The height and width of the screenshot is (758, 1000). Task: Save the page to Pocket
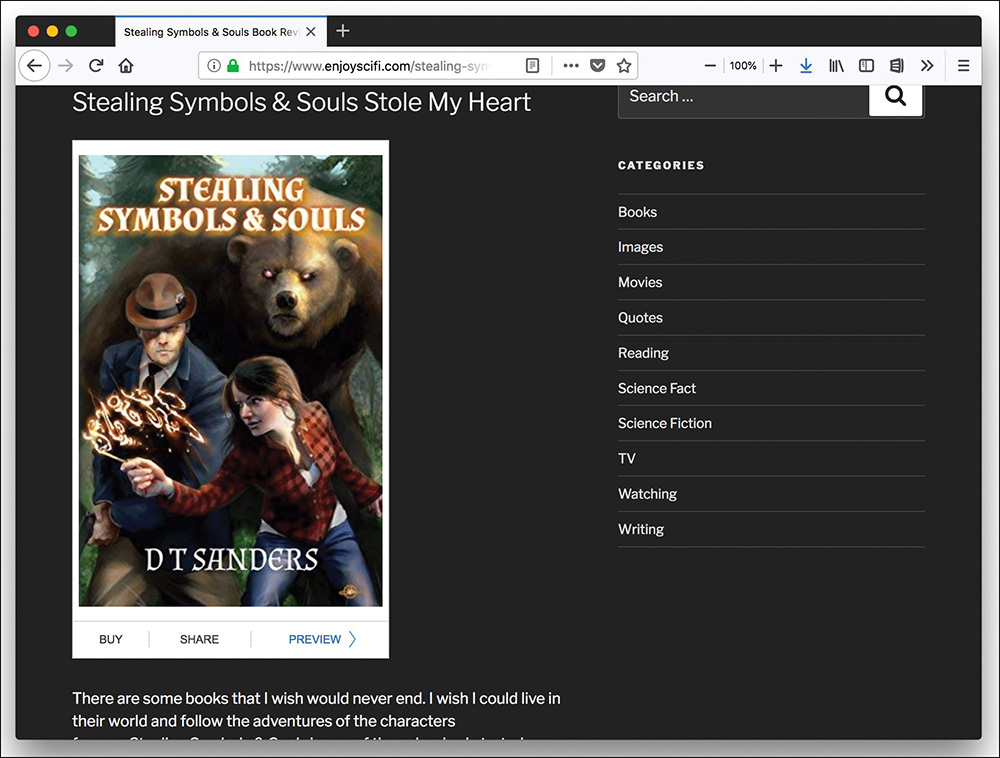597,64
